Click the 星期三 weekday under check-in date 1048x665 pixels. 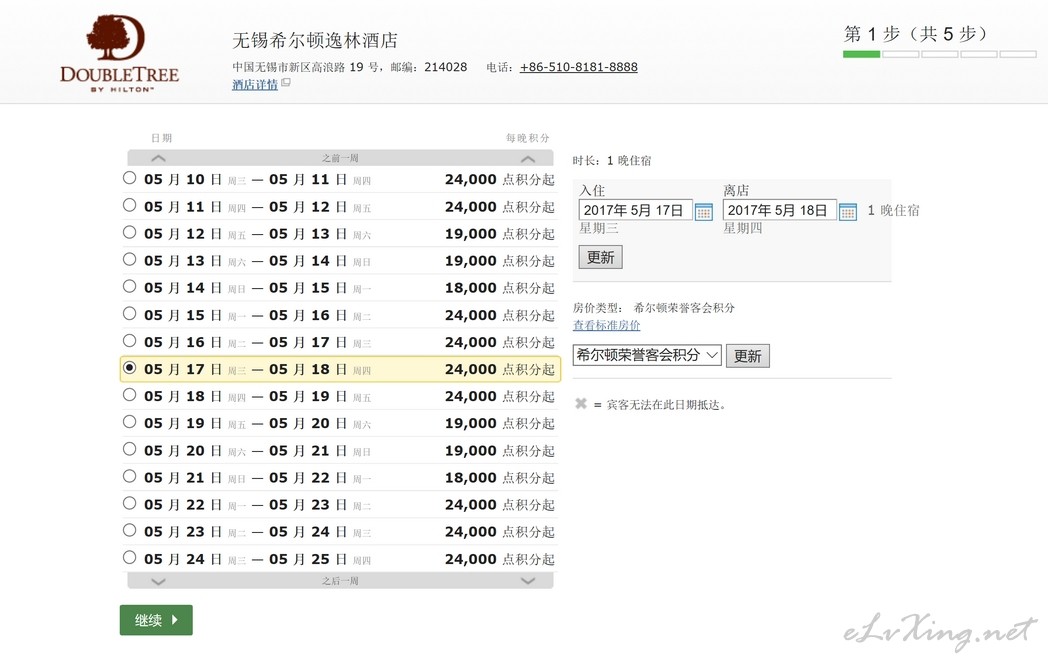pyautogui.click(x=598, y=228)
